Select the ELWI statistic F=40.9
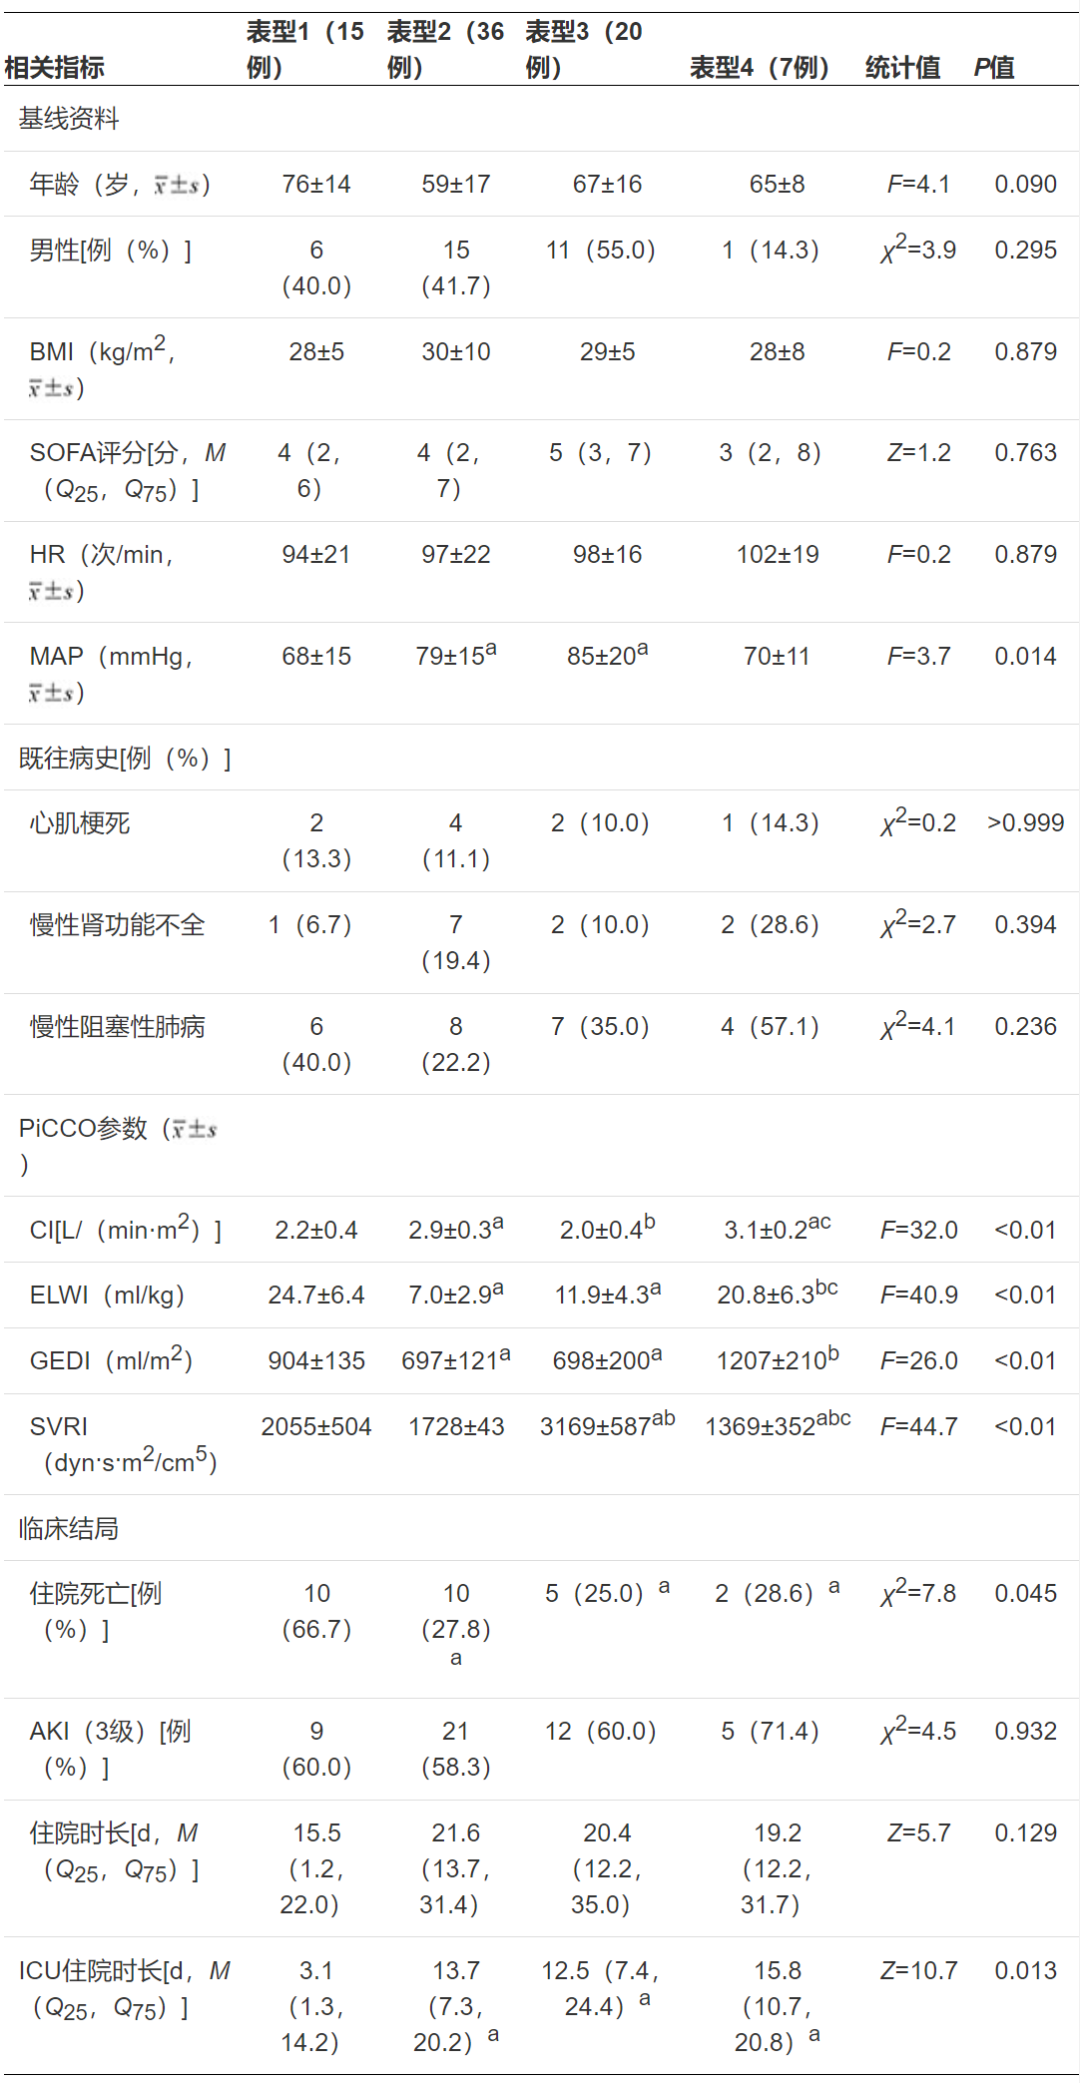The width and height of the screenshot is (1080, 2083). coord(919,1295)
